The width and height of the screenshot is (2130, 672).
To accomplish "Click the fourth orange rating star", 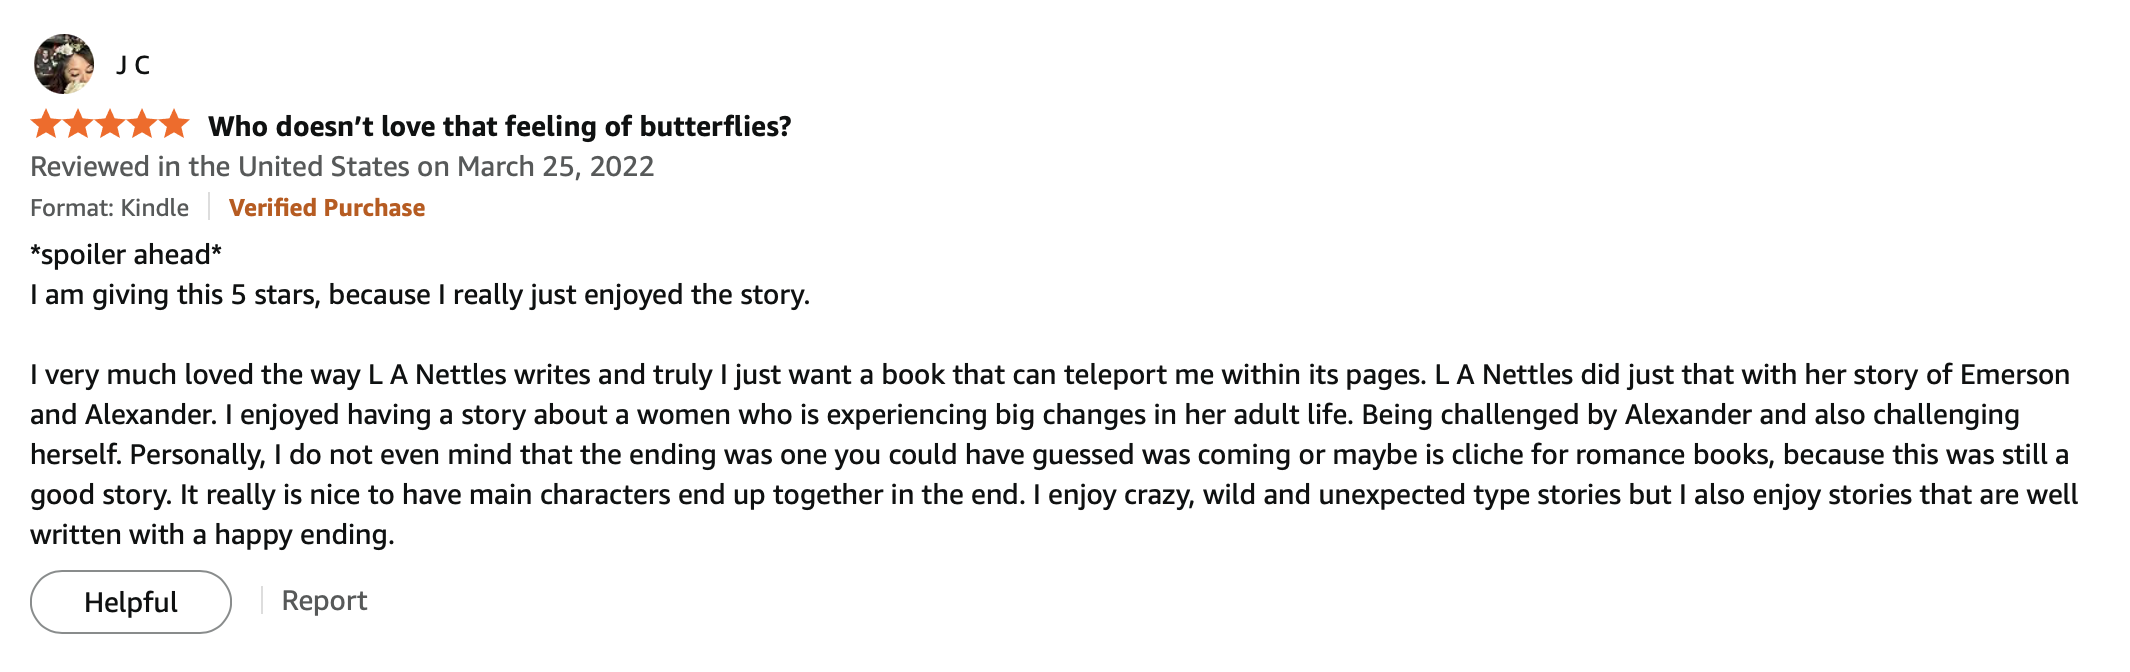I will (142, 125).
